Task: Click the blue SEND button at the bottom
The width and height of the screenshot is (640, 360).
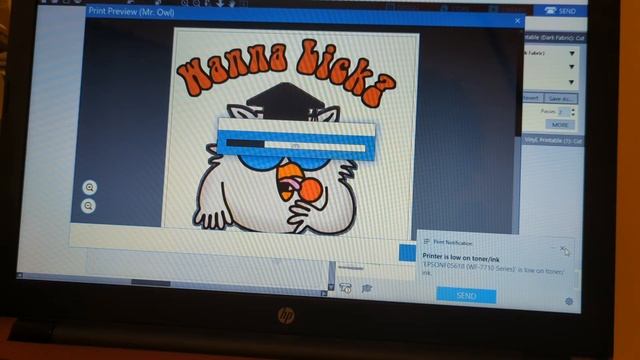Action: [x=466, y=296]
